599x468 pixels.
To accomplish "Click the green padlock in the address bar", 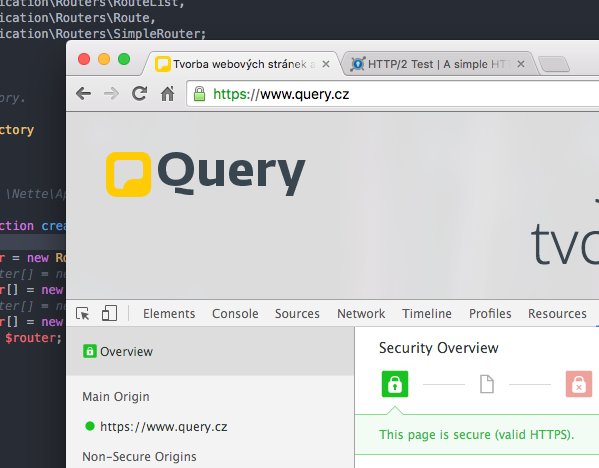I will 199,94.
